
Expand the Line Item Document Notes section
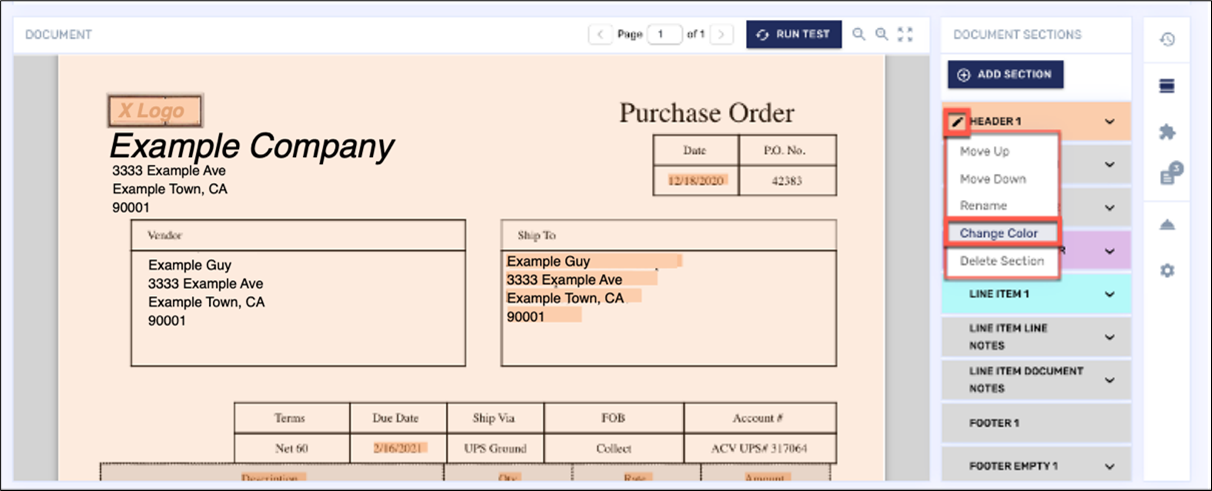pos(1109,380)
